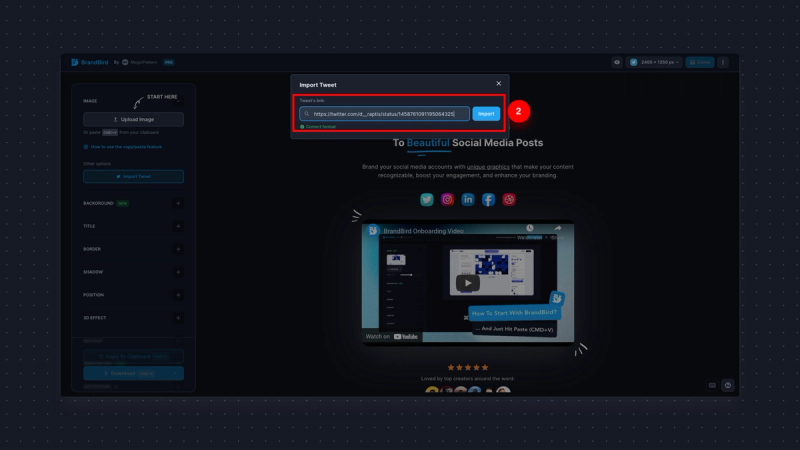The image size is (800, 450).
Task: Click Import Tweet button in sidebar
Action: coord(133,177)
